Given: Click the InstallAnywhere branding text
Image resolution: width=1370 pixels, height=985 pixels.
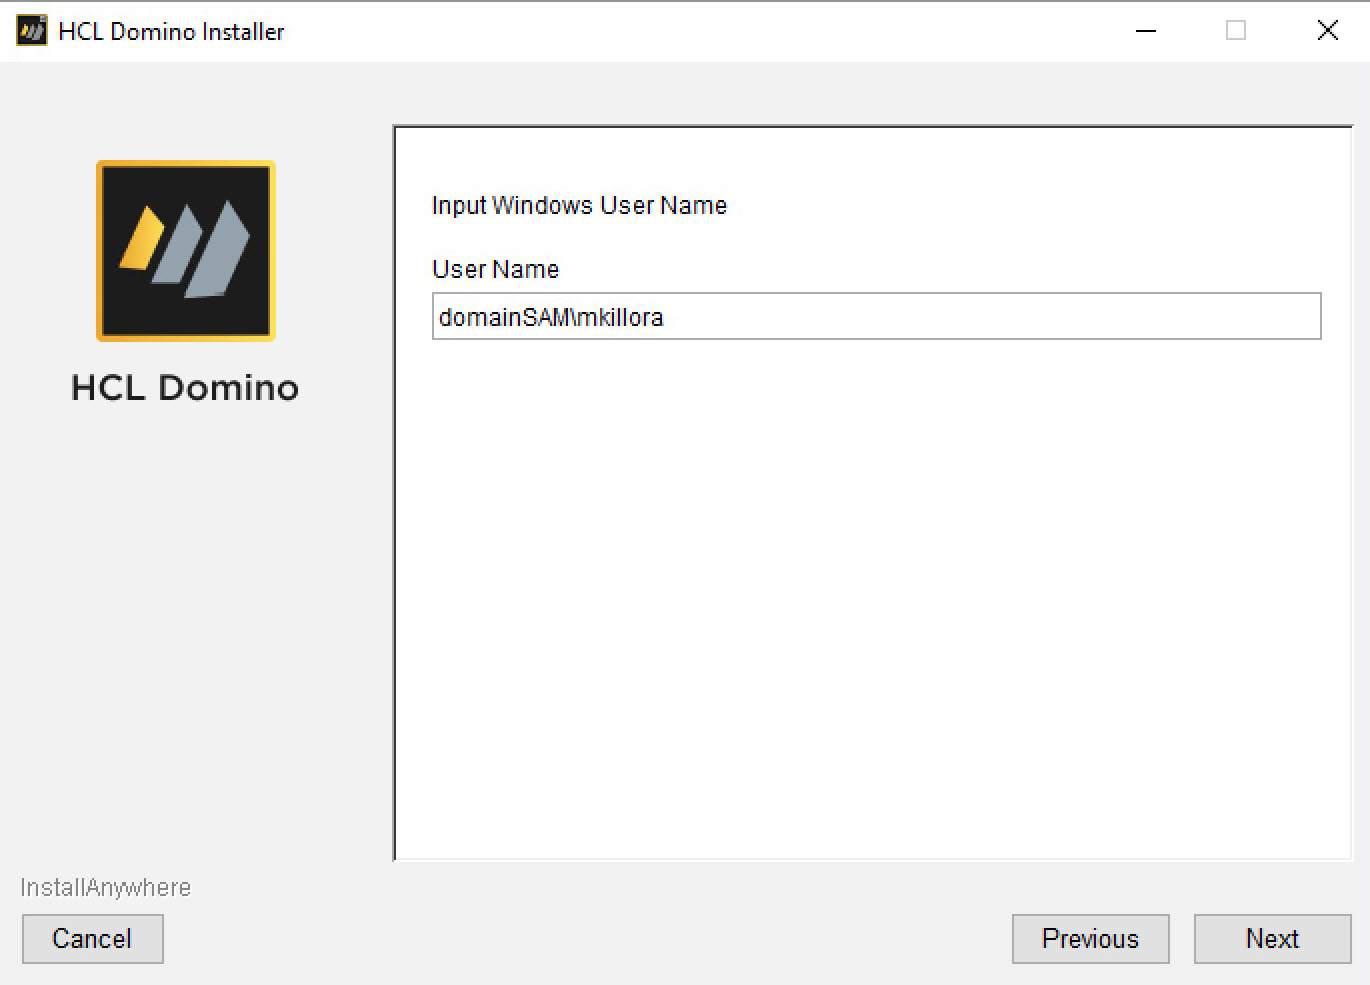Looking at the screenshot, I should point(106,886).
